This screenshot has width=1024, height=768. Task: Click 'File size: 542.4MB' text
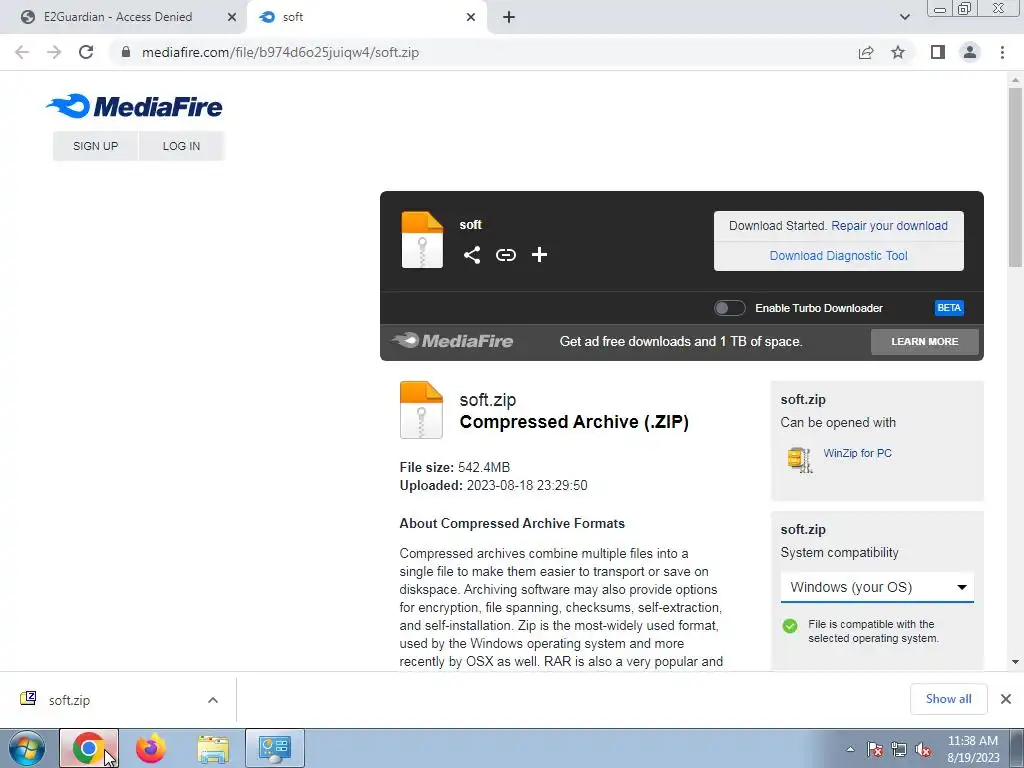455,467
